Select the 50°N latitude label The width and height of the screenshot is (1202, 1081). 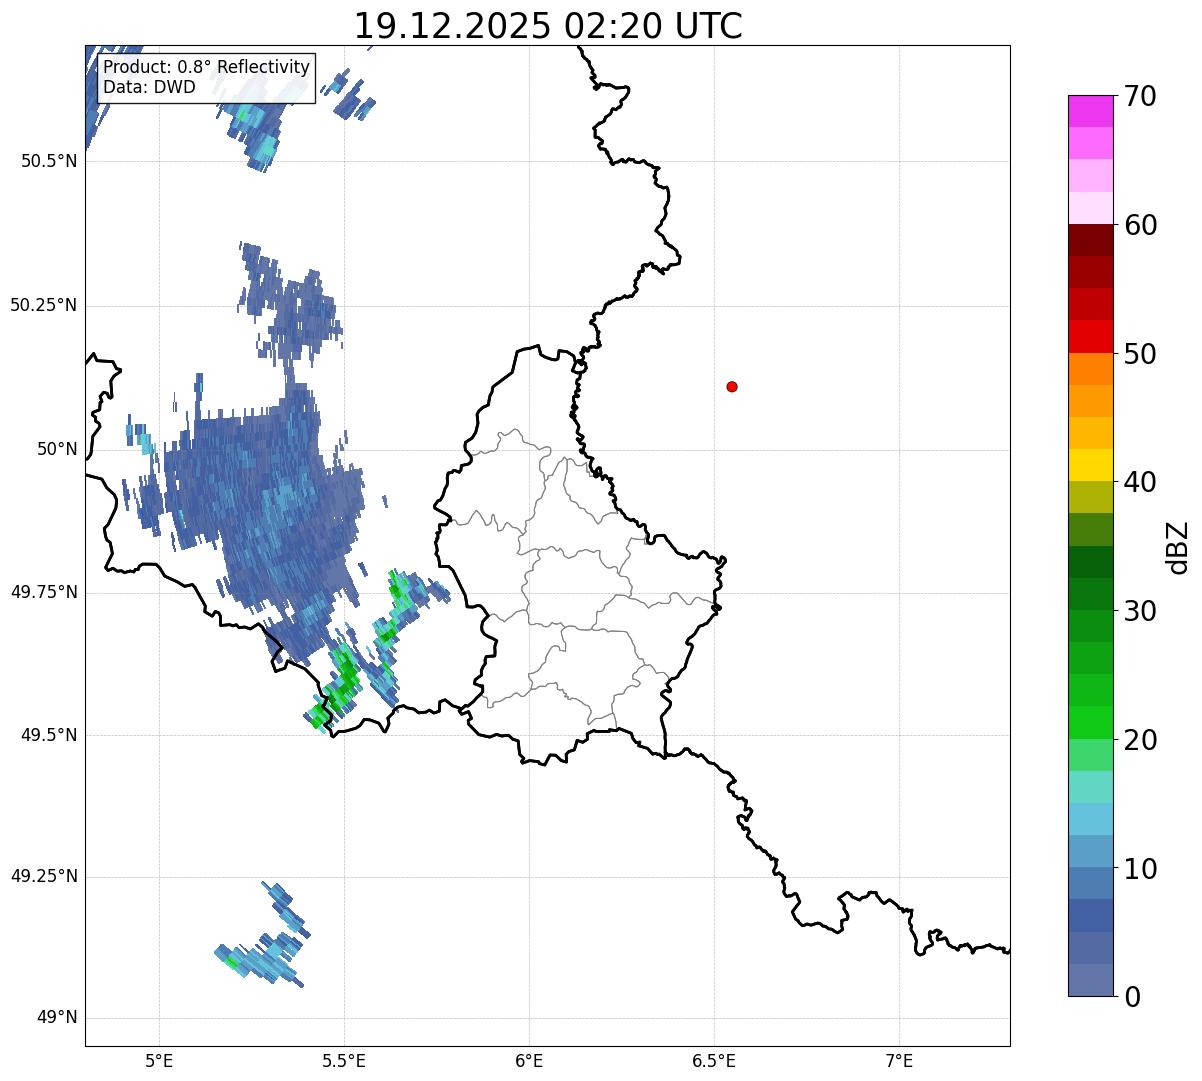point(57,449)
